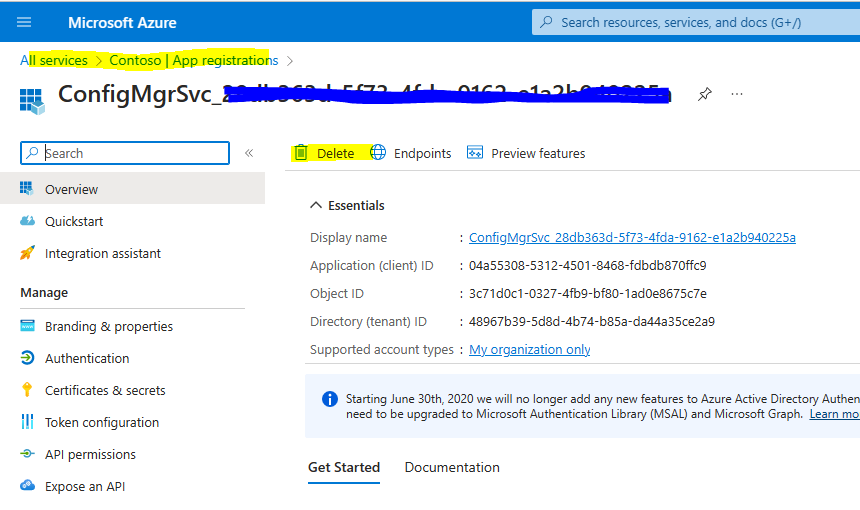Open My organization only link
Screen dimensions: 860x510
click(x=529, y=349)
